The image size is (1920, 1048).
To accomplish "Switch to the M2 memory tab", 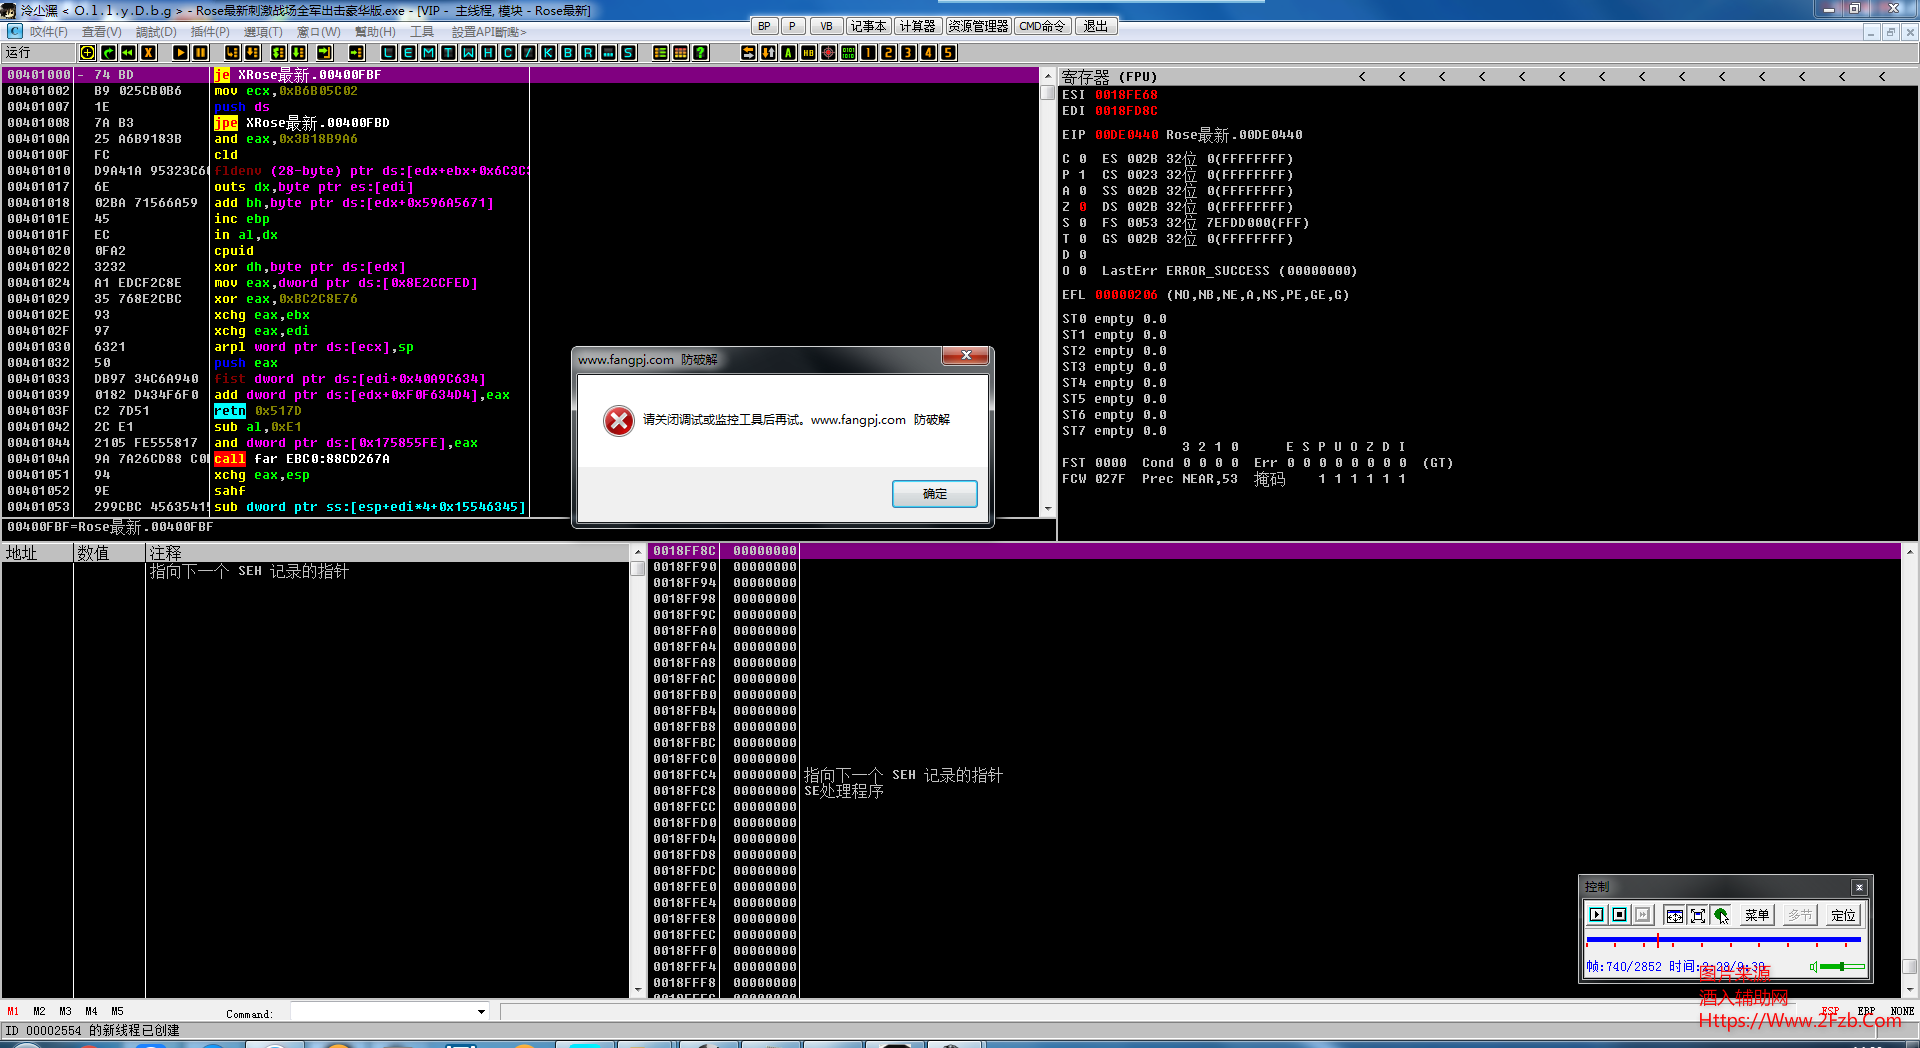I will pyautogui.click(x=39, y=1012).
